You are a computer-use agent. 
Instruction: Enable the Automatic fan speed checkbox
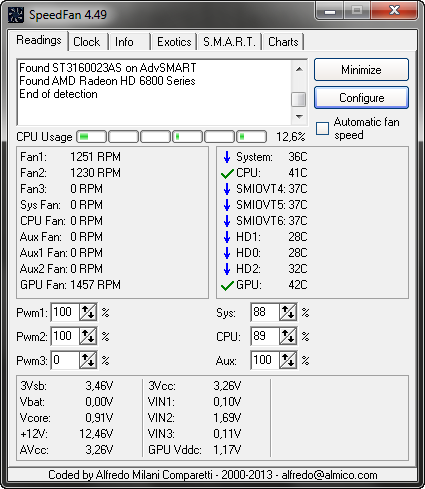[x=322, y=128]
